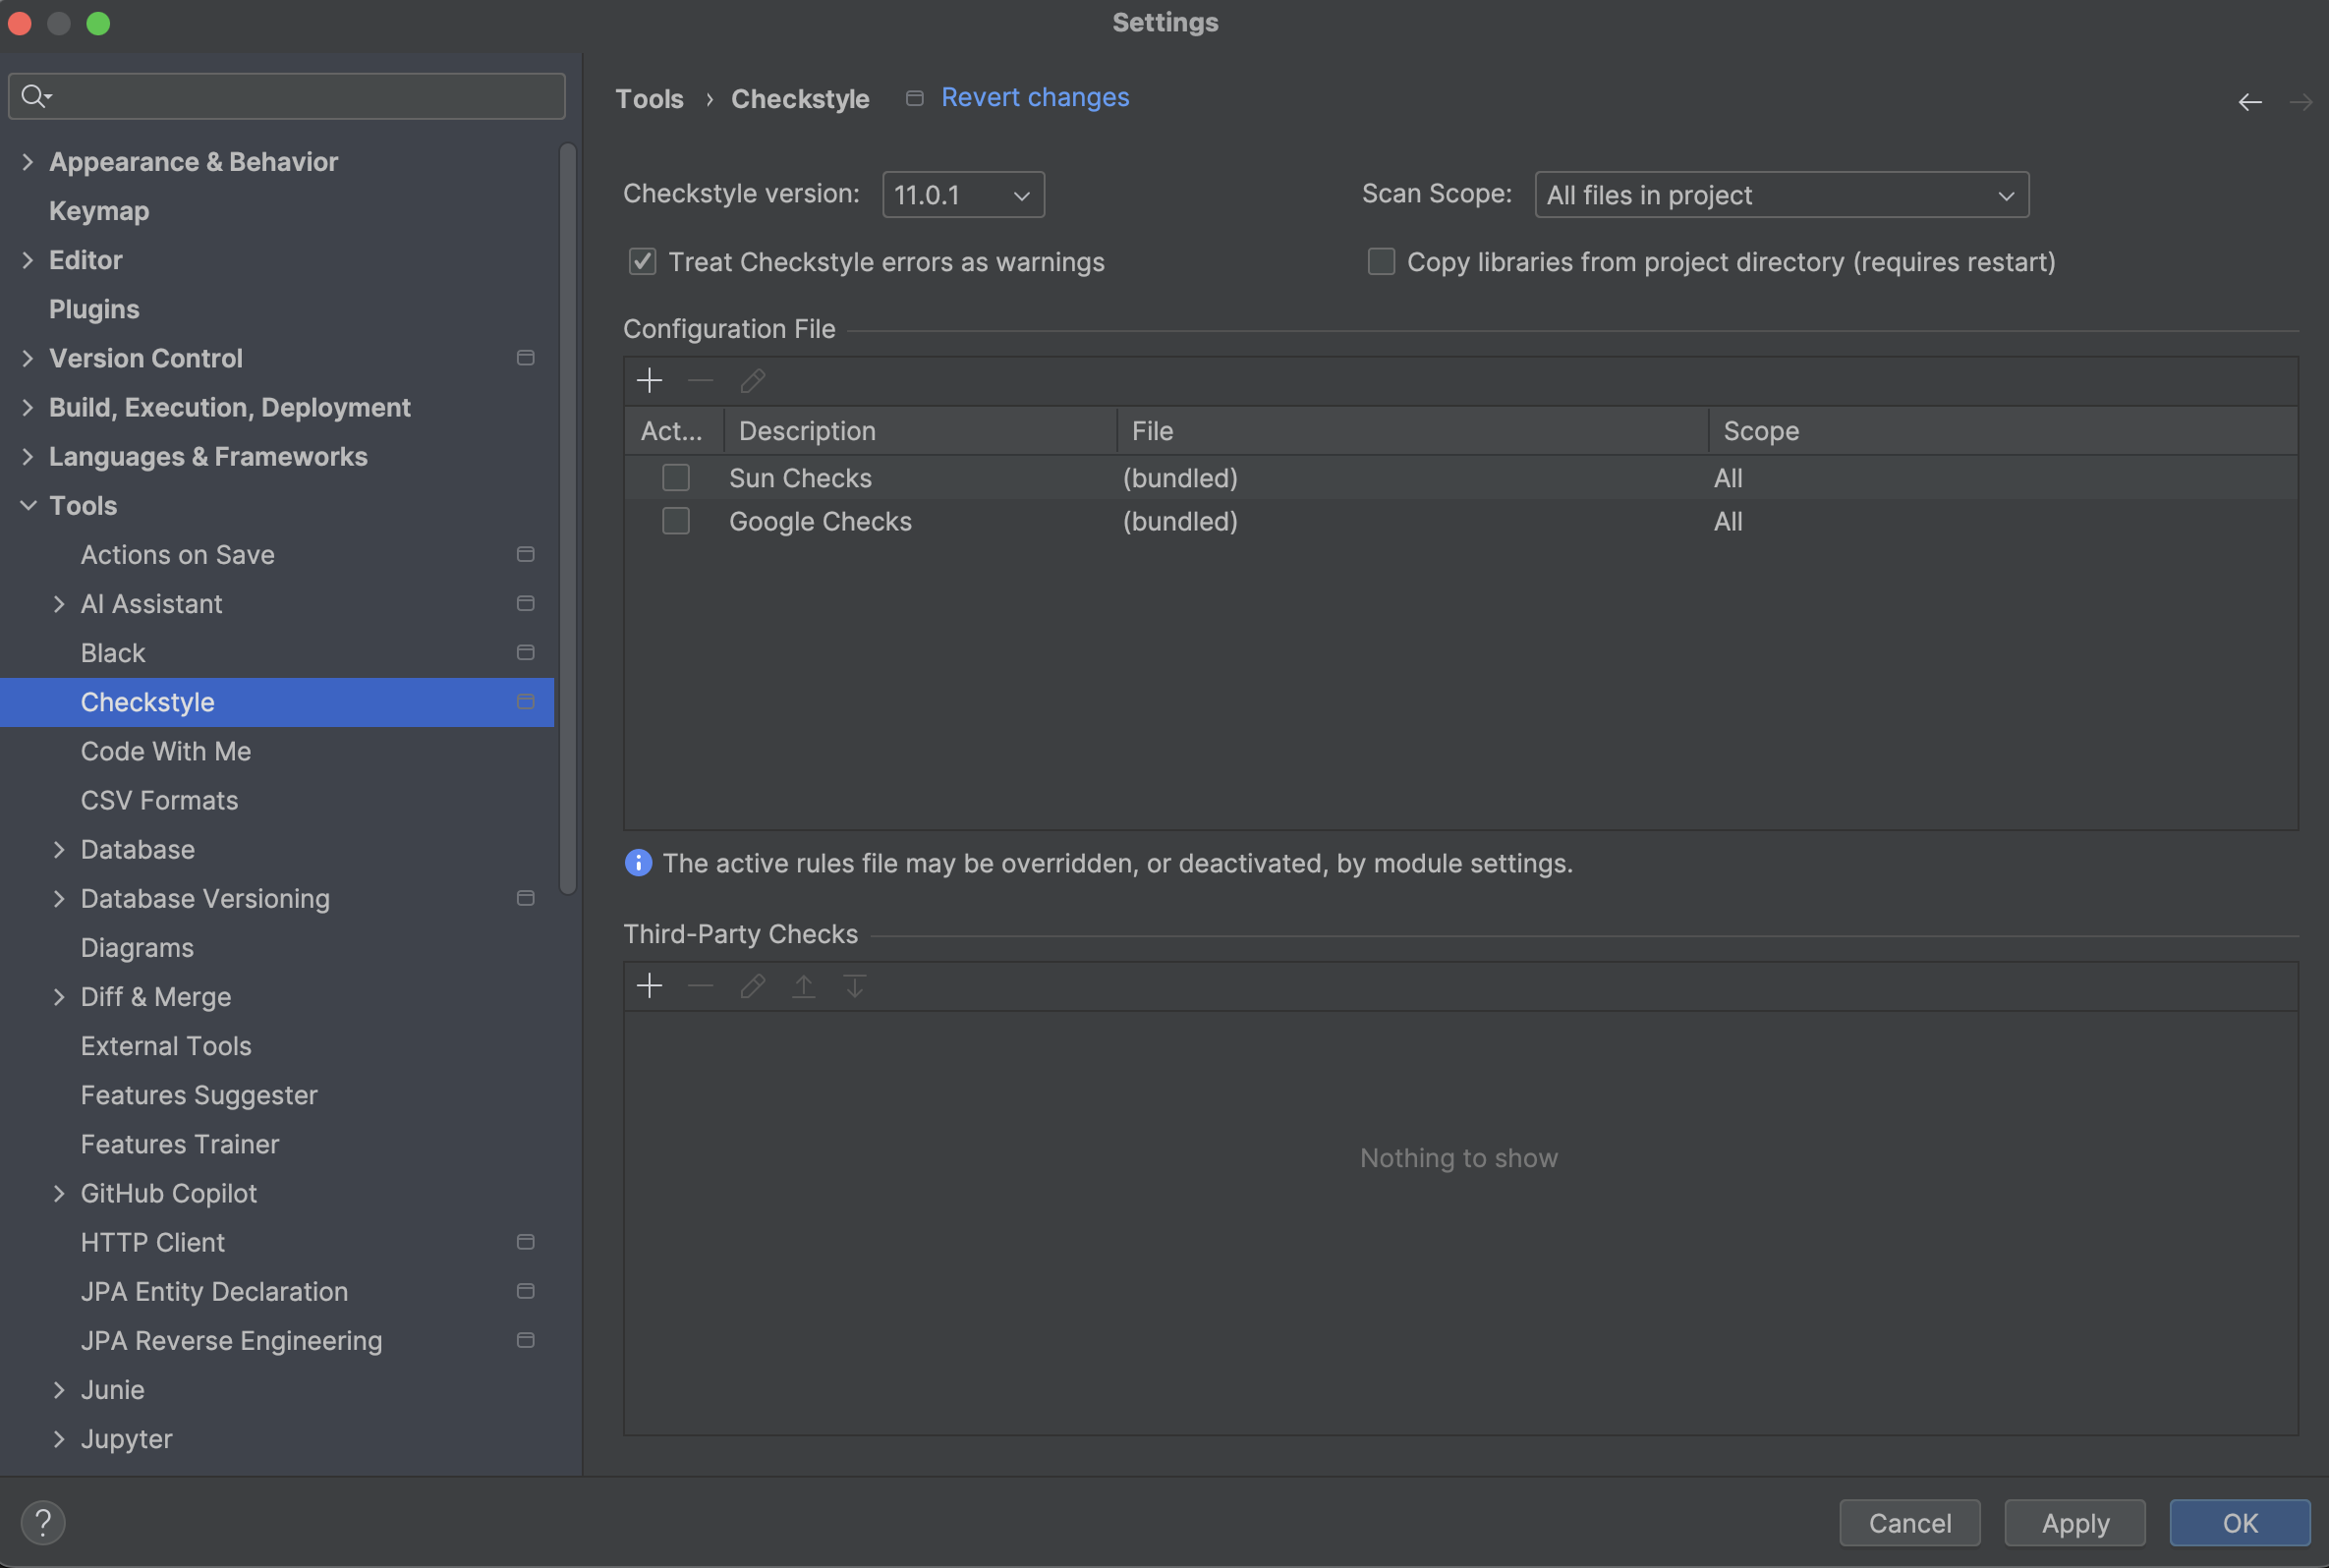Select Actions on Save in Tools

point(177,555)
